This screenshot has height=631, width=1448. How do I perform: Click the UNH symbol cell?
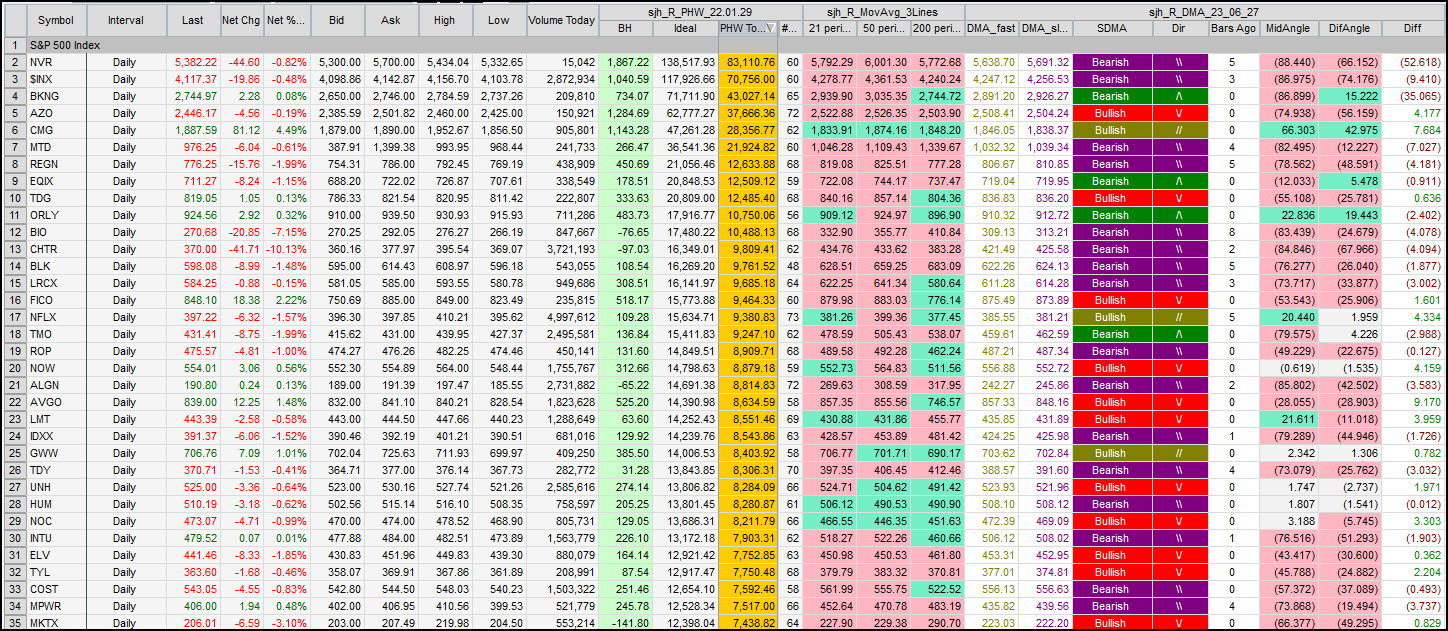tap(56, 487)
